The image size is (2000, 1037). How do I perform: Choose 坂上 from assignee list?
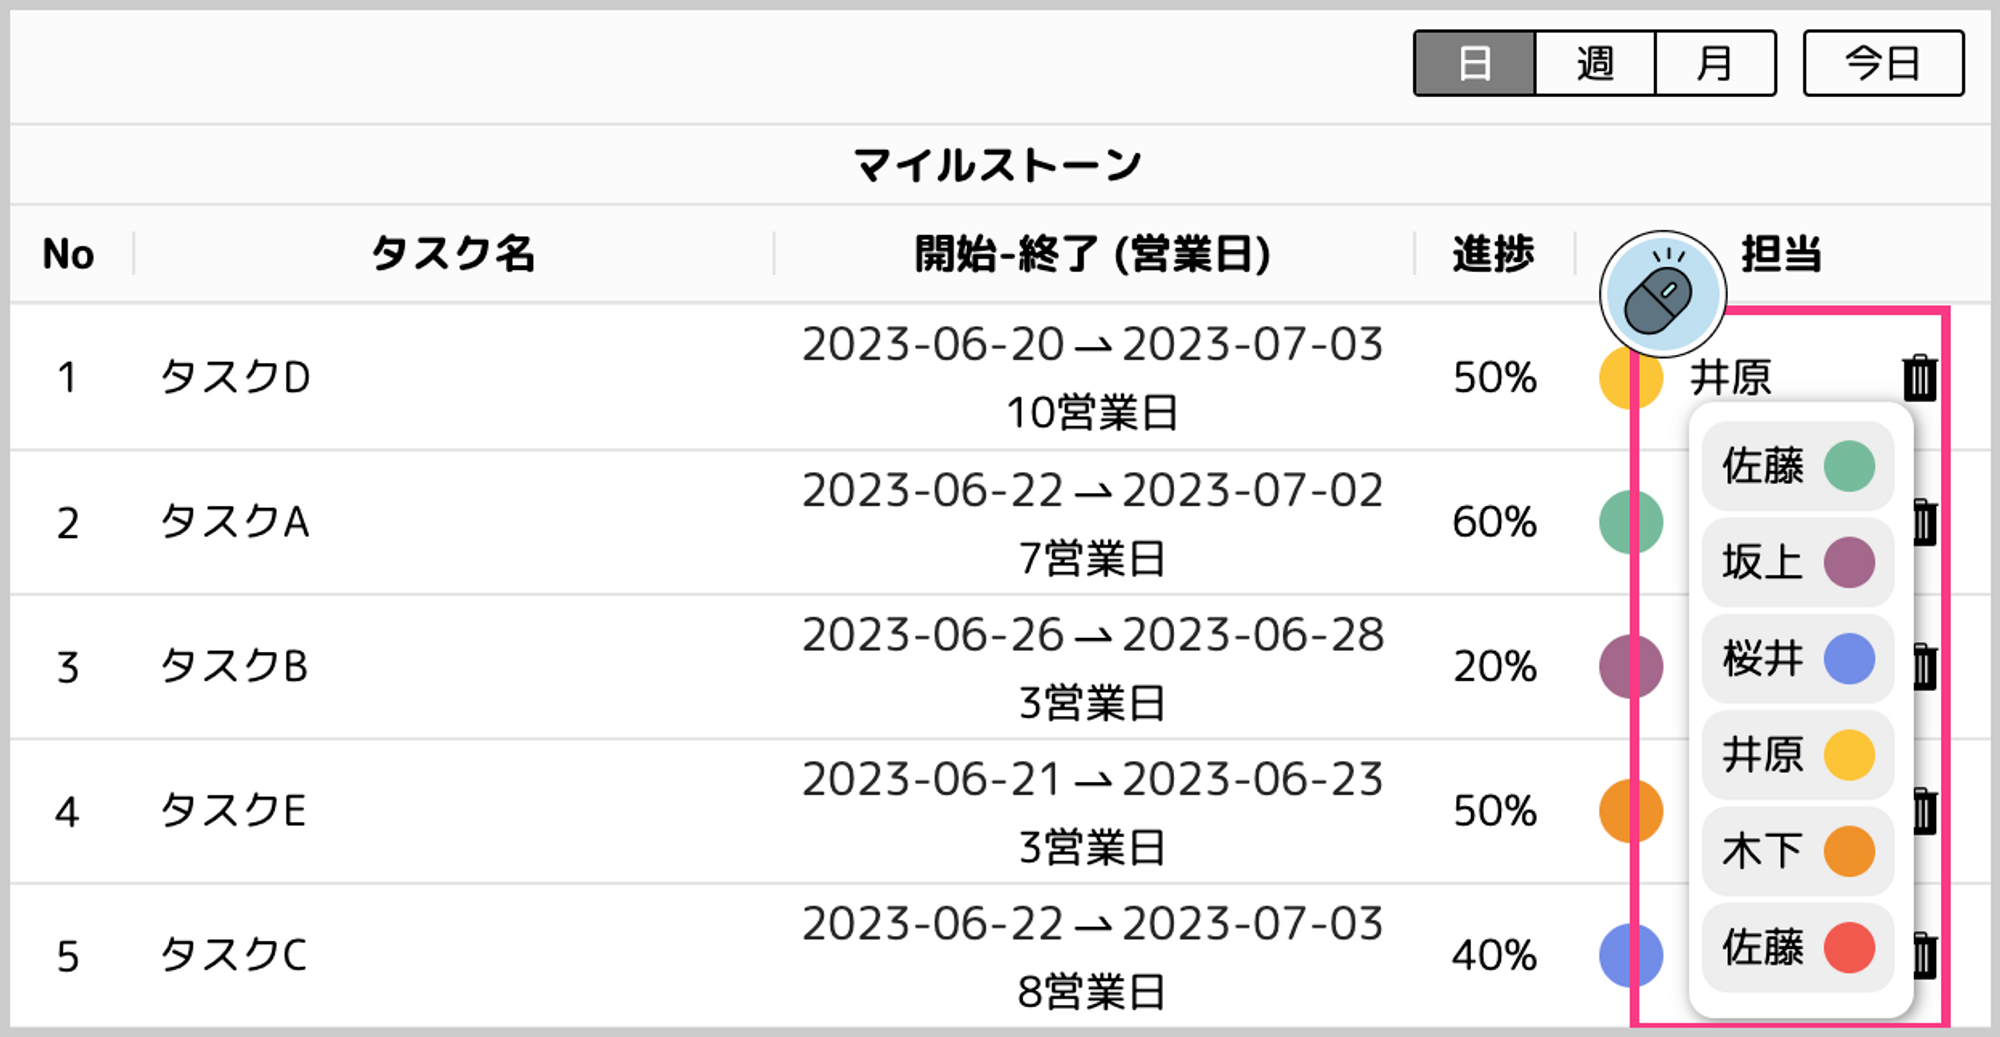[1798, 562]
